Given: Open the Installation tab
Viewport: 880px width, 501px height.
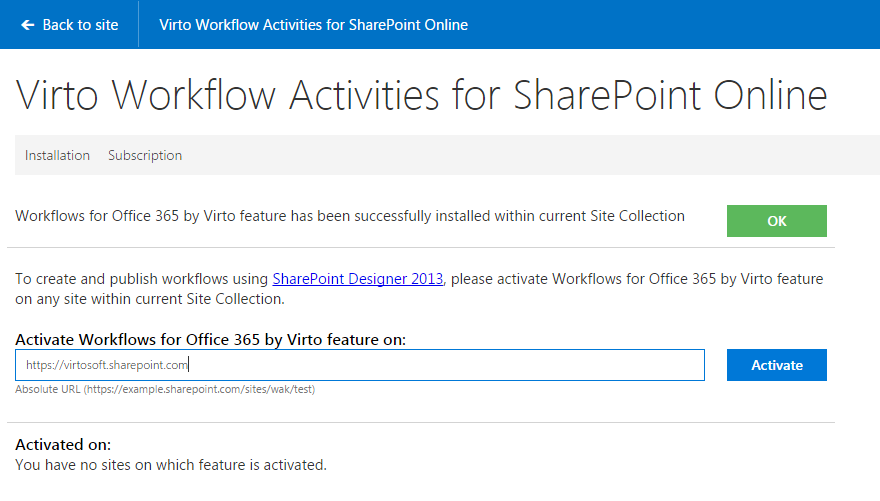Looking at the screenshot, I should [x=57, y=155].
